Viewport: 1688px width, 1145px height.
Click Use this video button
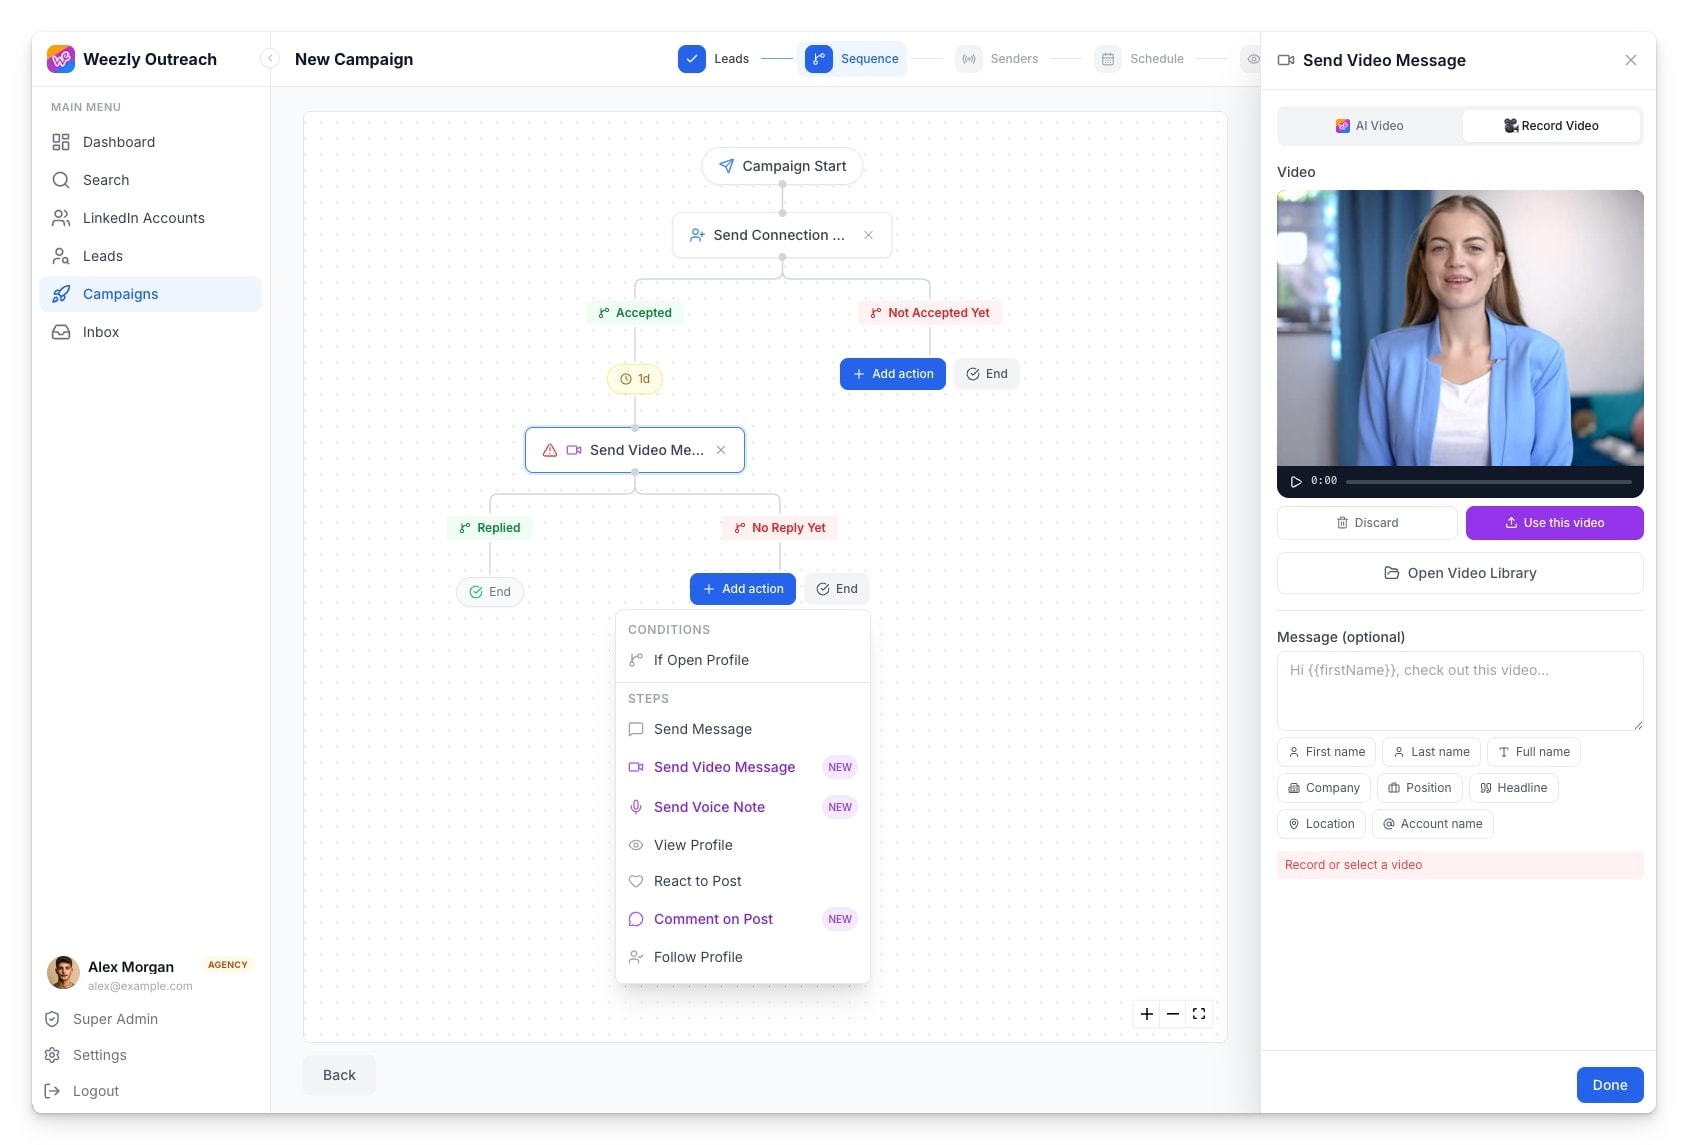click(x=1554, y=523)
